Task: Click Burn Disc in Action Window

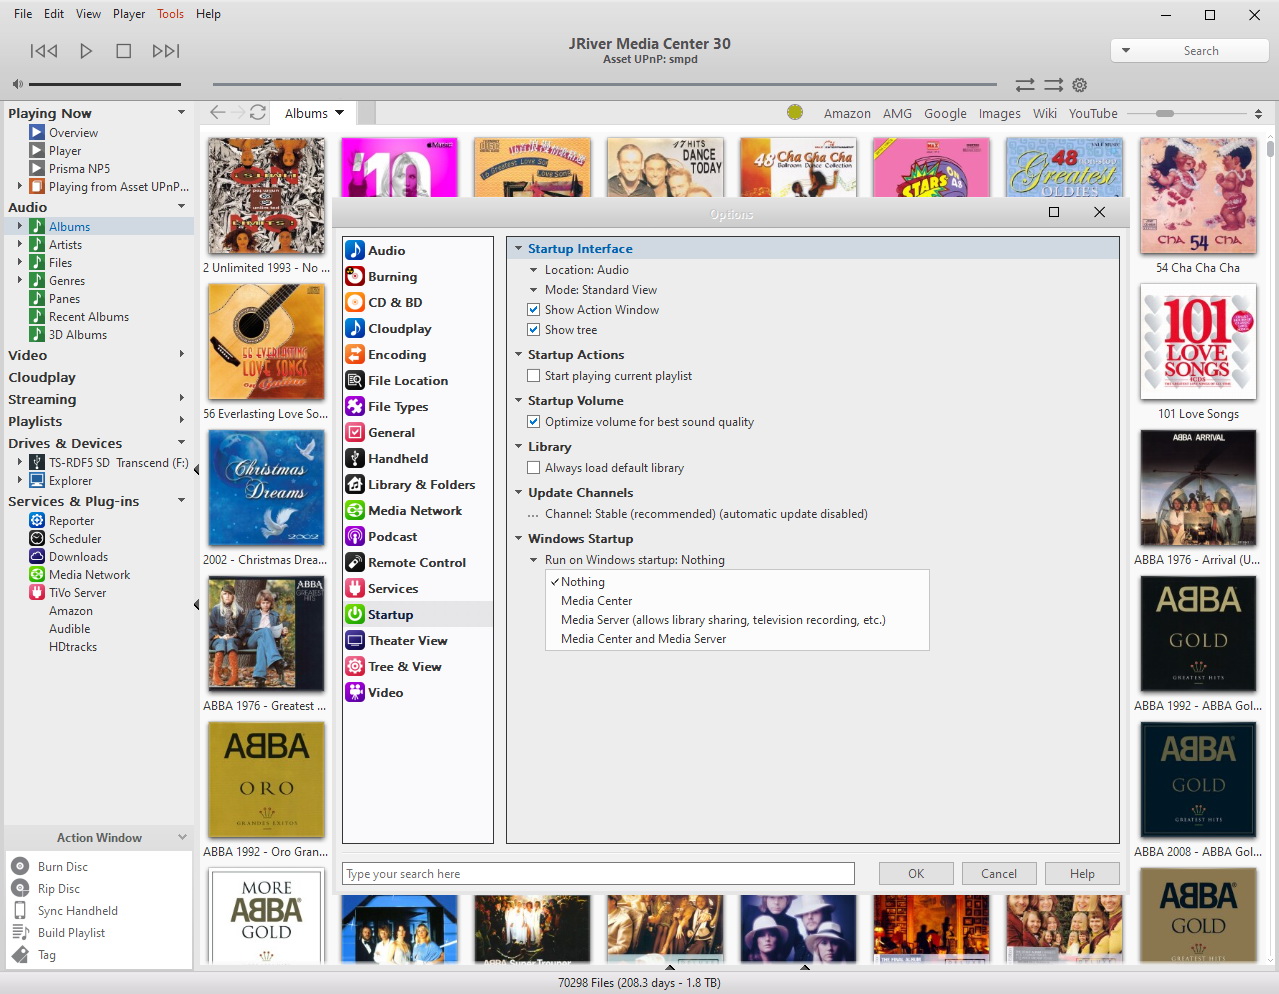Action: 63,867
